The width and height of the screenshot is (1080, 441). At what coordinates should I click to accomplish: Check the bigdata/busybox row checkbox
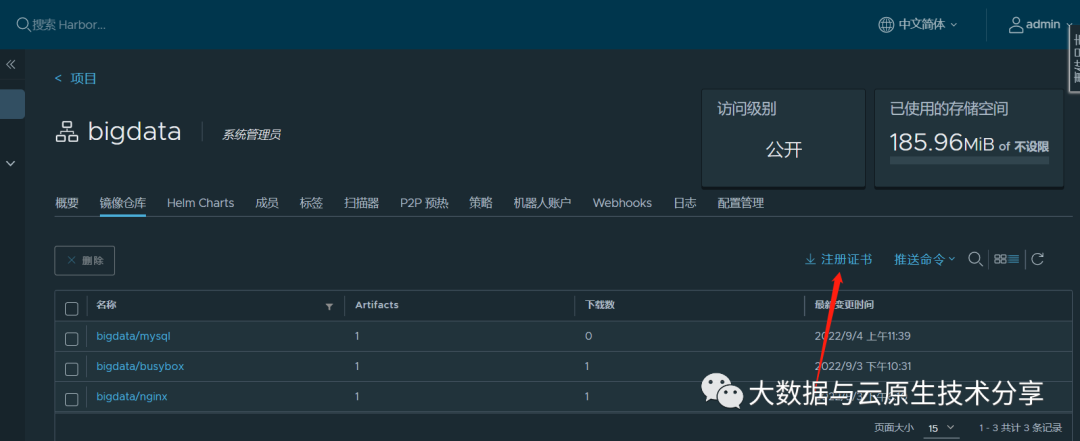pyautogui.click(x=72, y=369)
